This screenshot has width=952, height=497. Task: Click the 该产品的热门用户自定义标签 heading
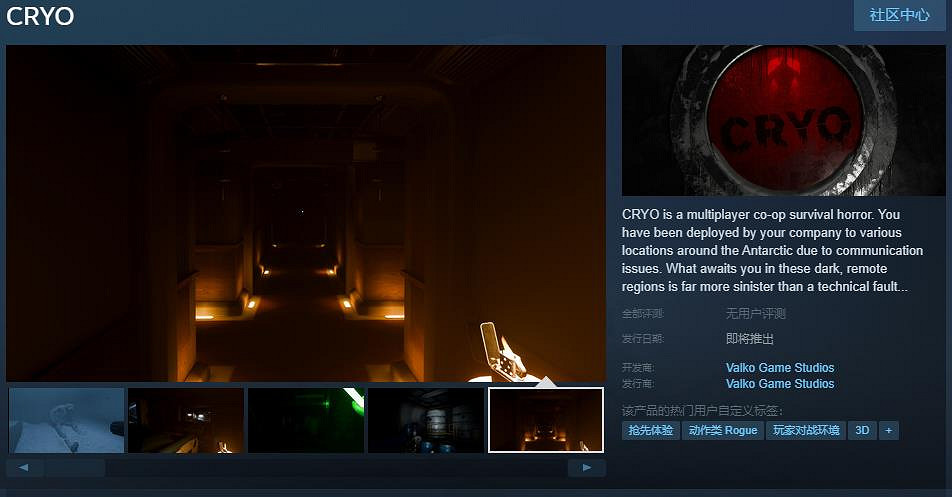(702, 411)
